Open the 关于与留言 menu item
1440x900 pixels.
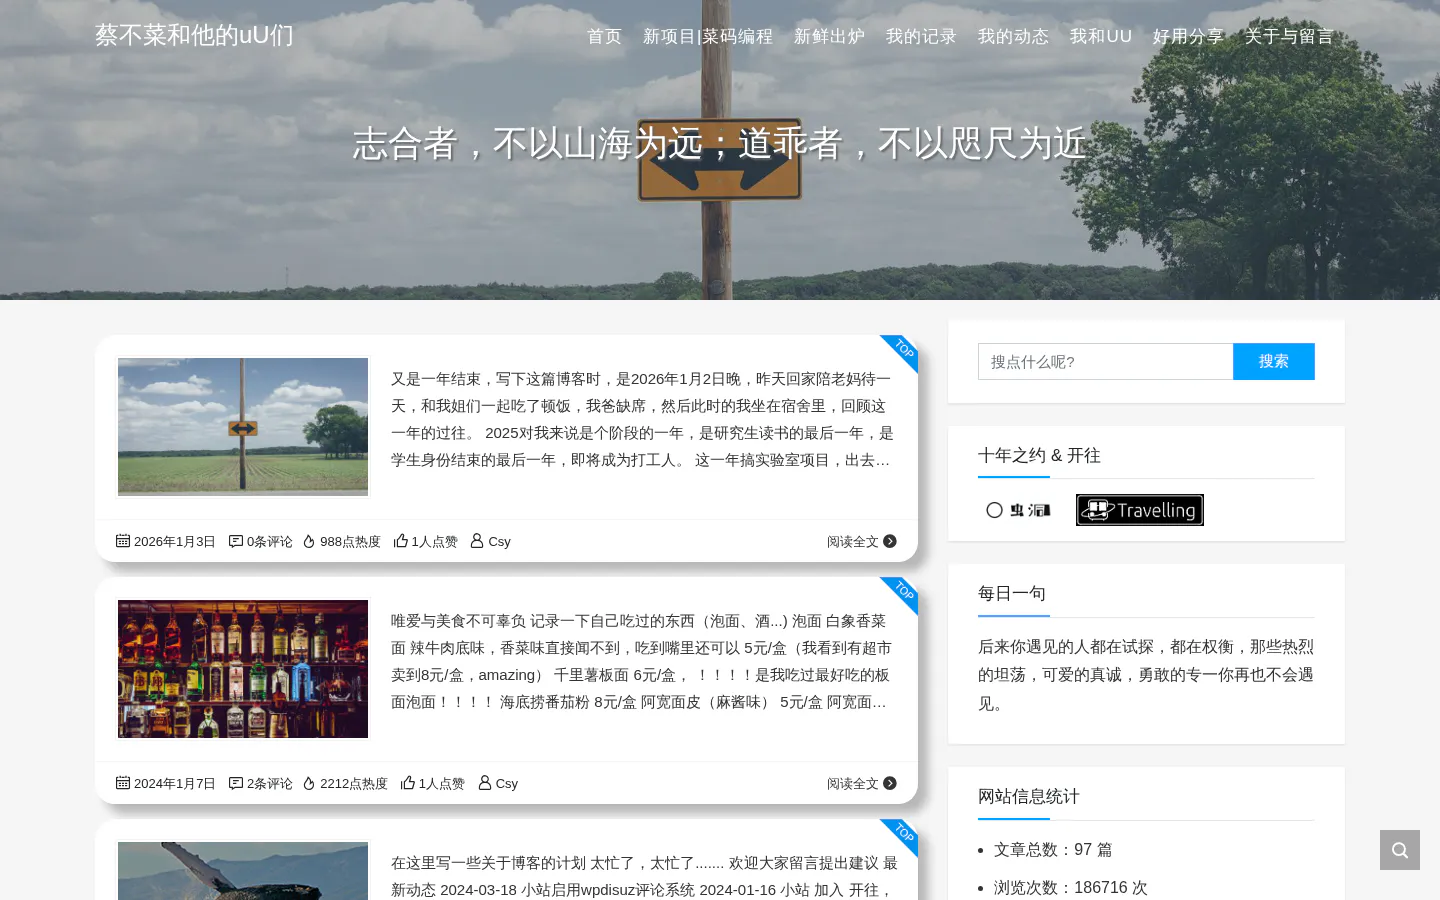coord(1289,37)
